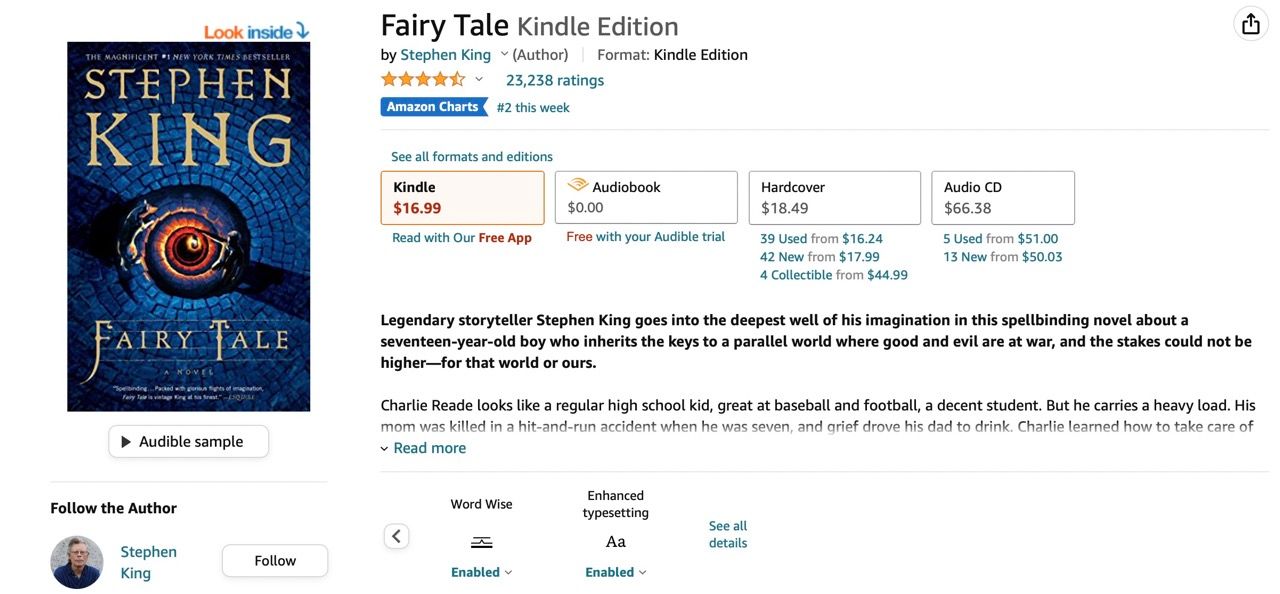Screen dimensions: 1280x594
Task: Click the Enhanced typesetting Aa icon
Action: click(x=616, y=542)
